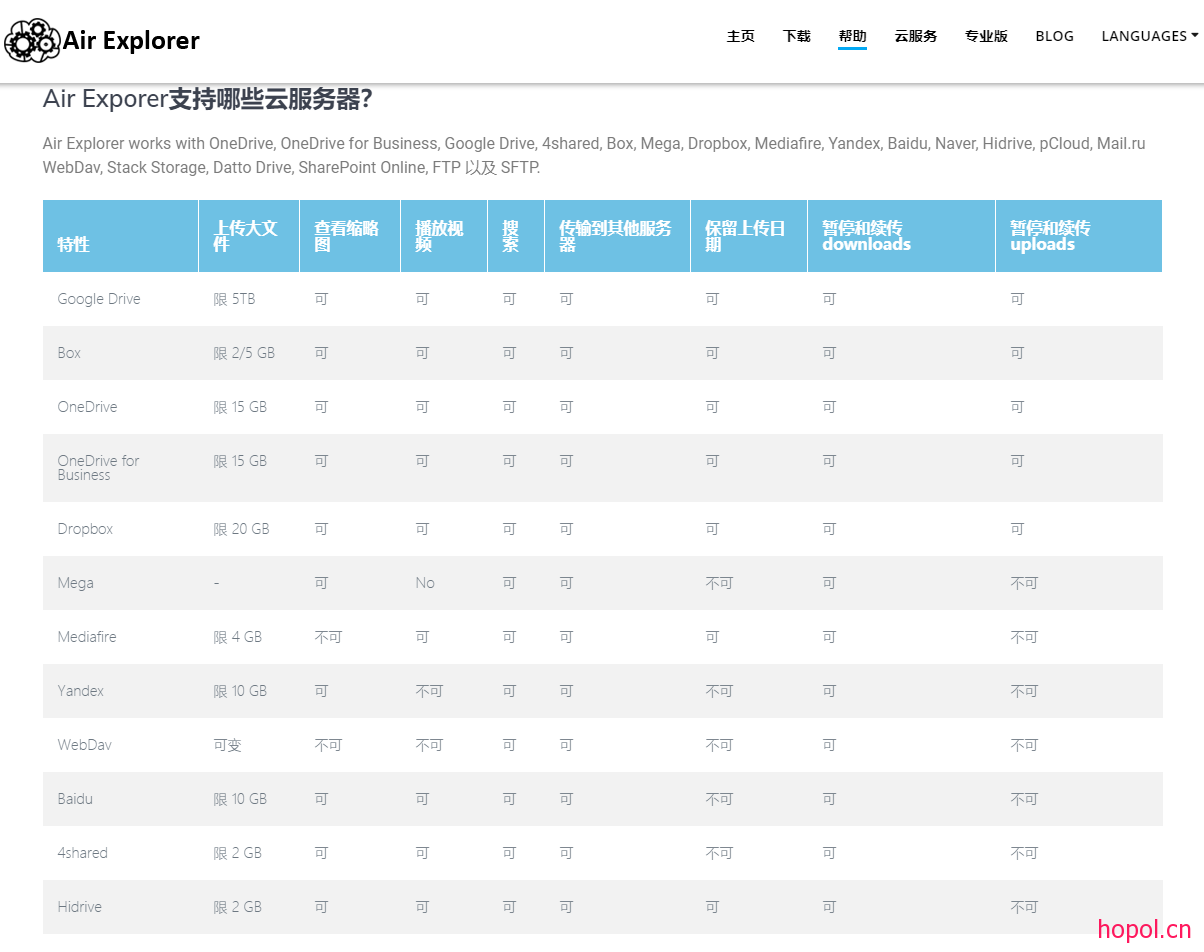
Task: Click the heading Air Exporer支持哪些云服务器?
Action: point(208,99)
